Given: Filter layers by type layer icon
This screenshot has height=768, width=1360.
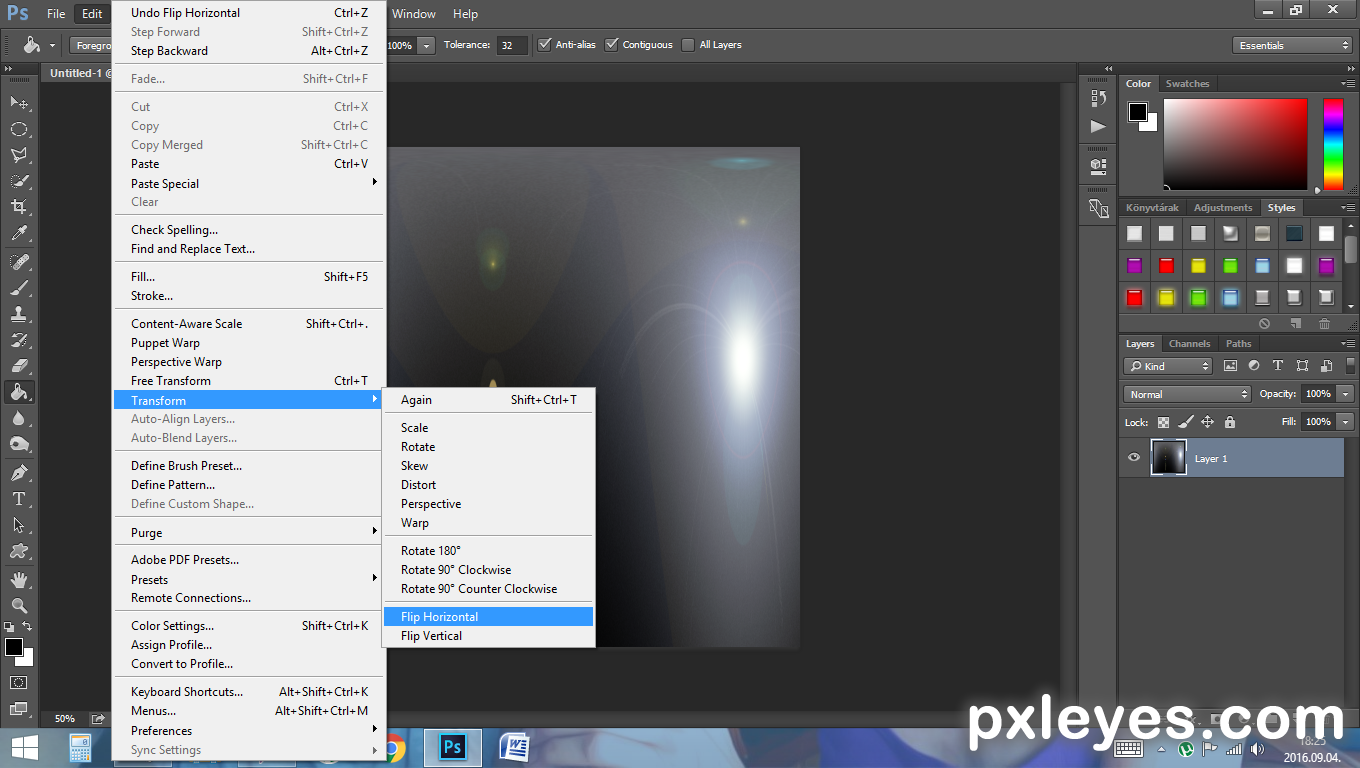Looking at the screenshot, I should 1278,366.
